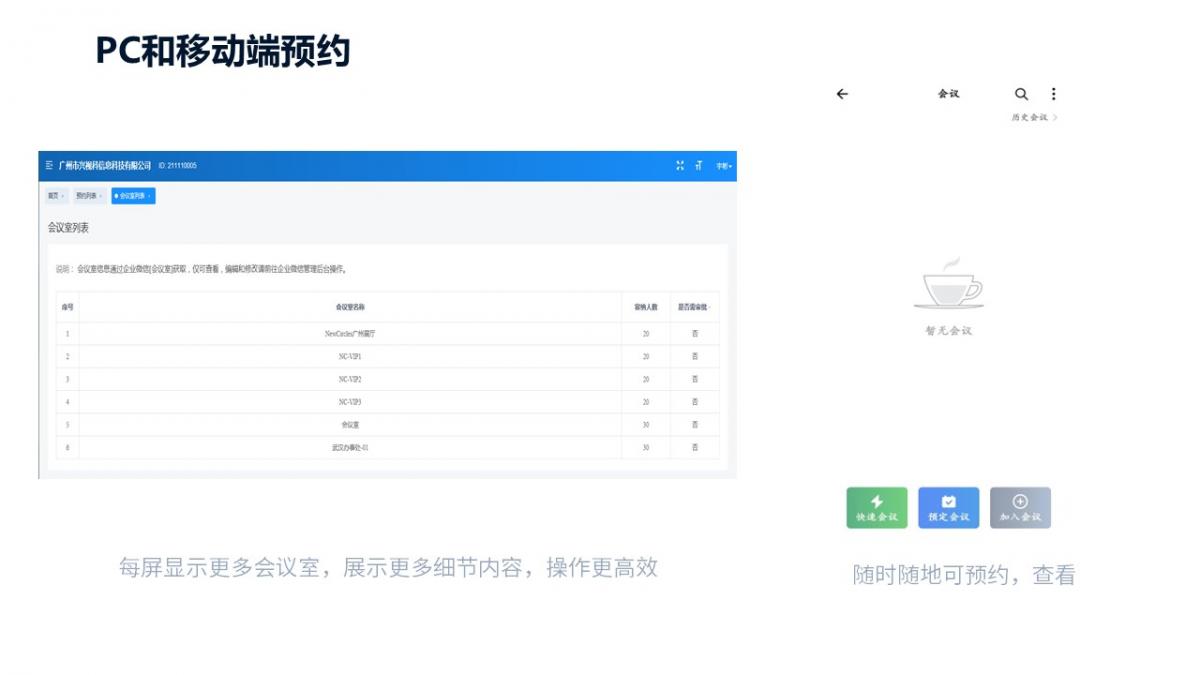Click the NC-VIP2 meeting room row
This screenshot has width=1200, height=675.
[349, 380]
